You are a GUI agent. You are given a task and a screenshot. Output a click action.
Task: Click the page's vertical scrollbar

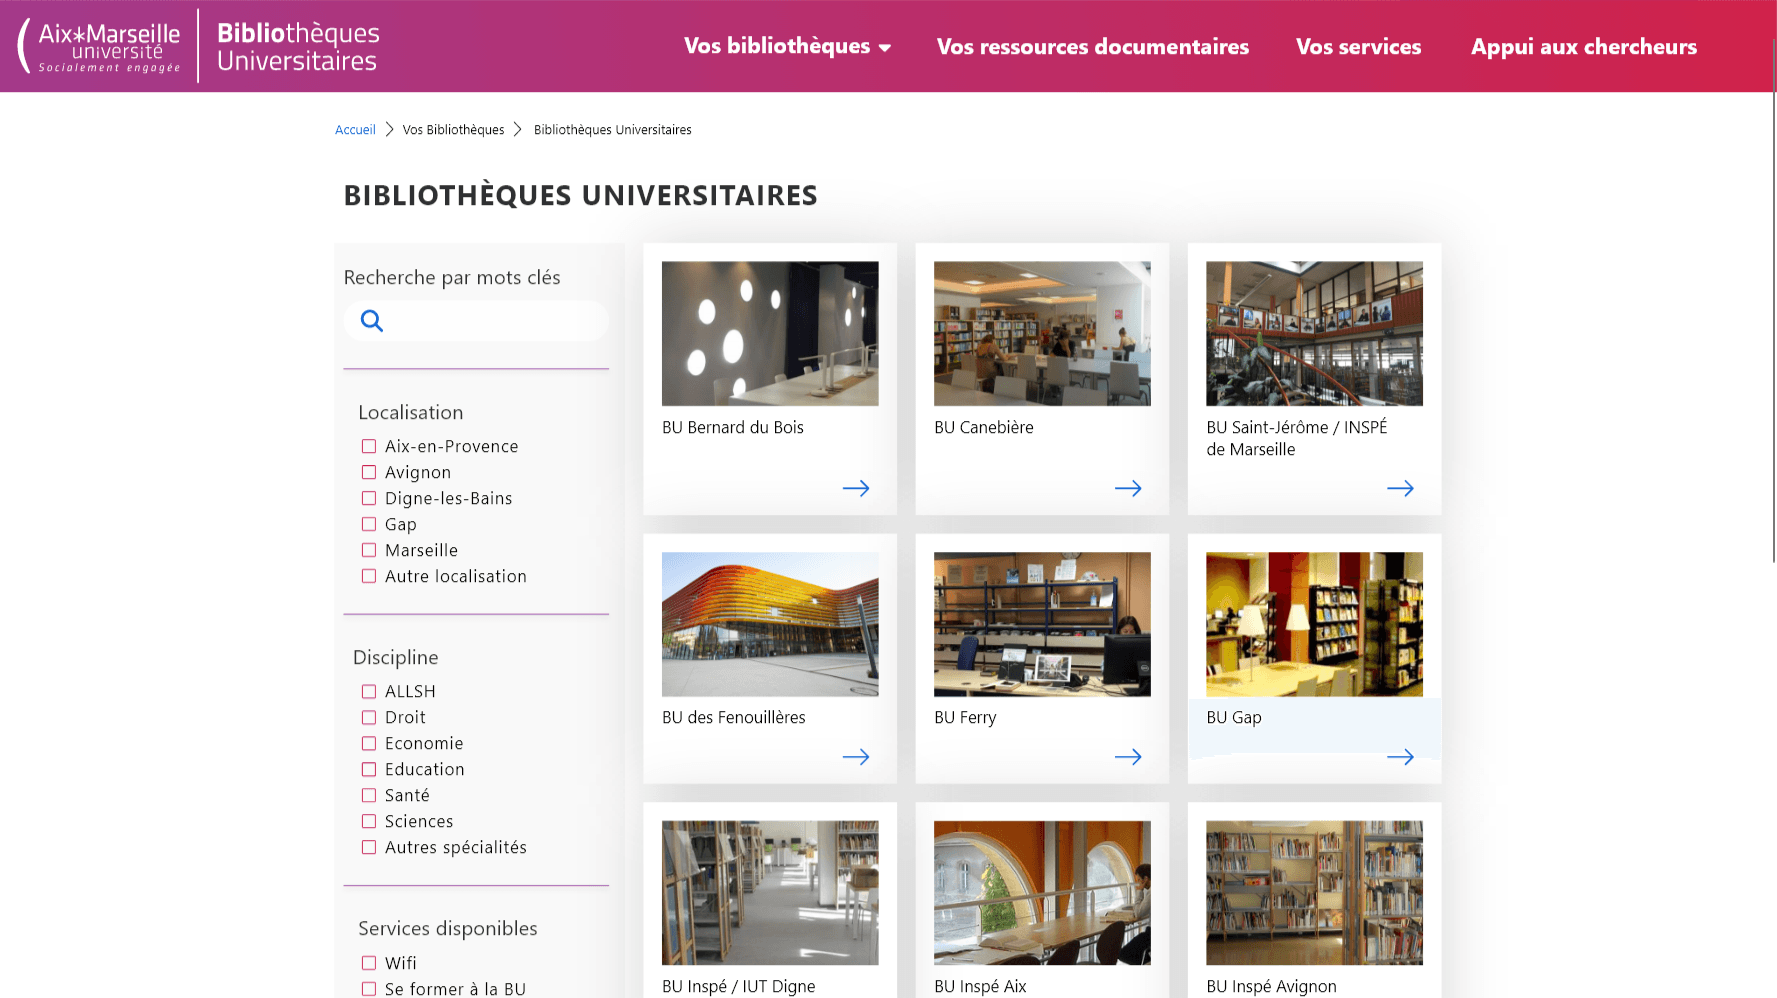coord(1772,300)
